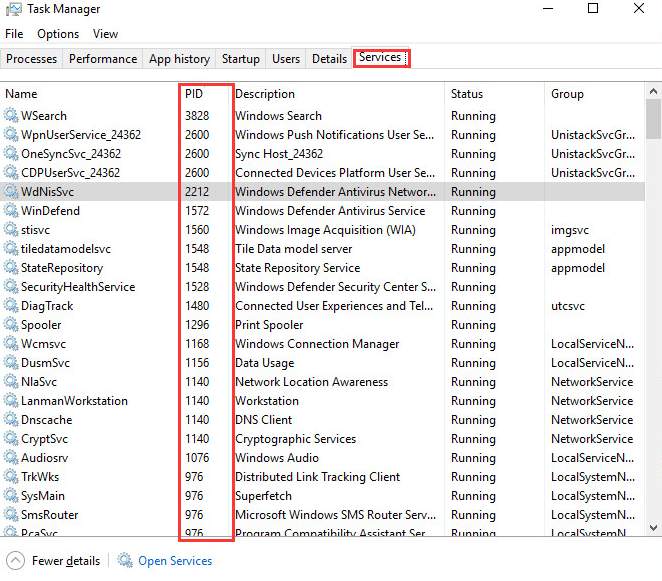
Task: Switch to the Performance tab
Action: (103, 59)
